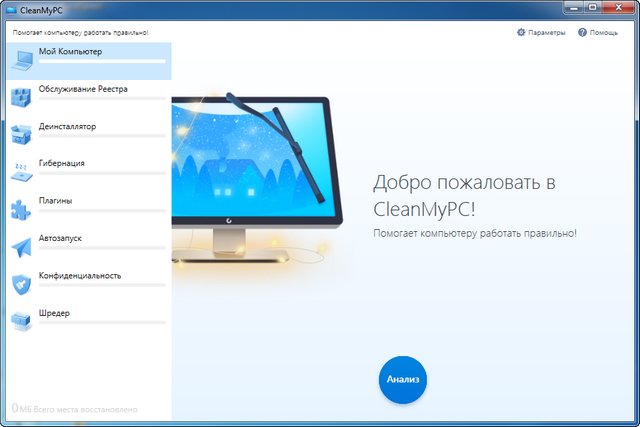640x427 pixels.
Task: Click the CleanMyPC title bar app icon
Action: click(x=11, y=10)
